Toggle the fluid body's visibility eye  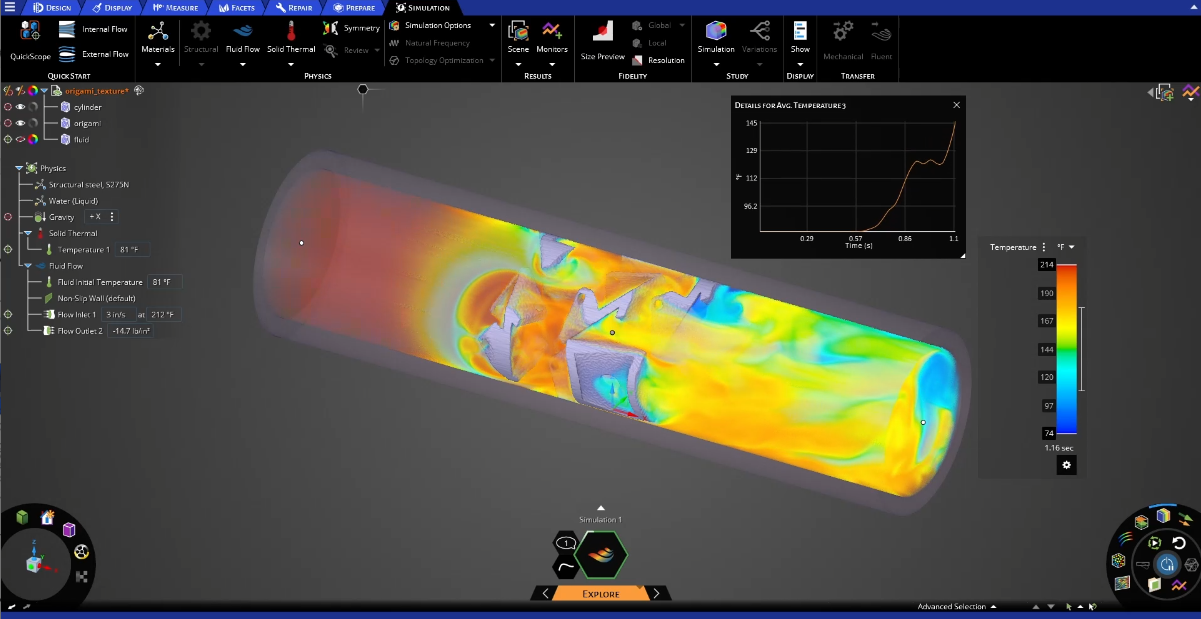(x=22, y=141)
